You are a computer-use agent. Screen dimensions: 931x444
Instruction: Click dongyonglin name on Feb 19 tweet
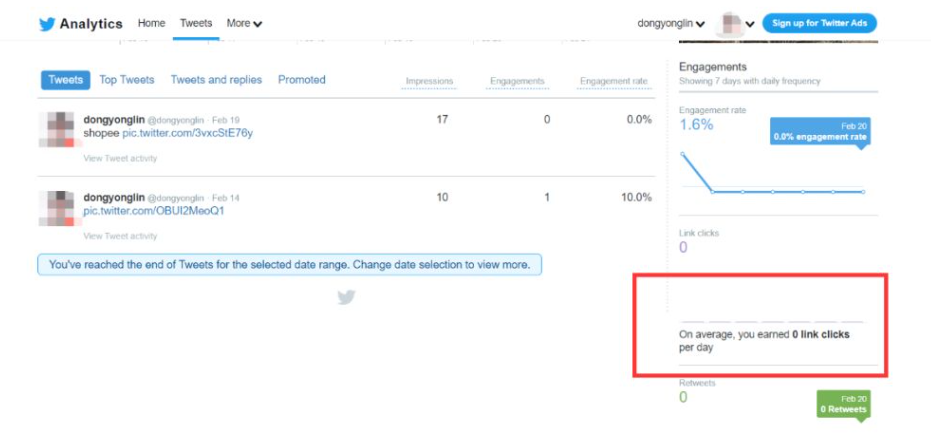pos(114,119)
